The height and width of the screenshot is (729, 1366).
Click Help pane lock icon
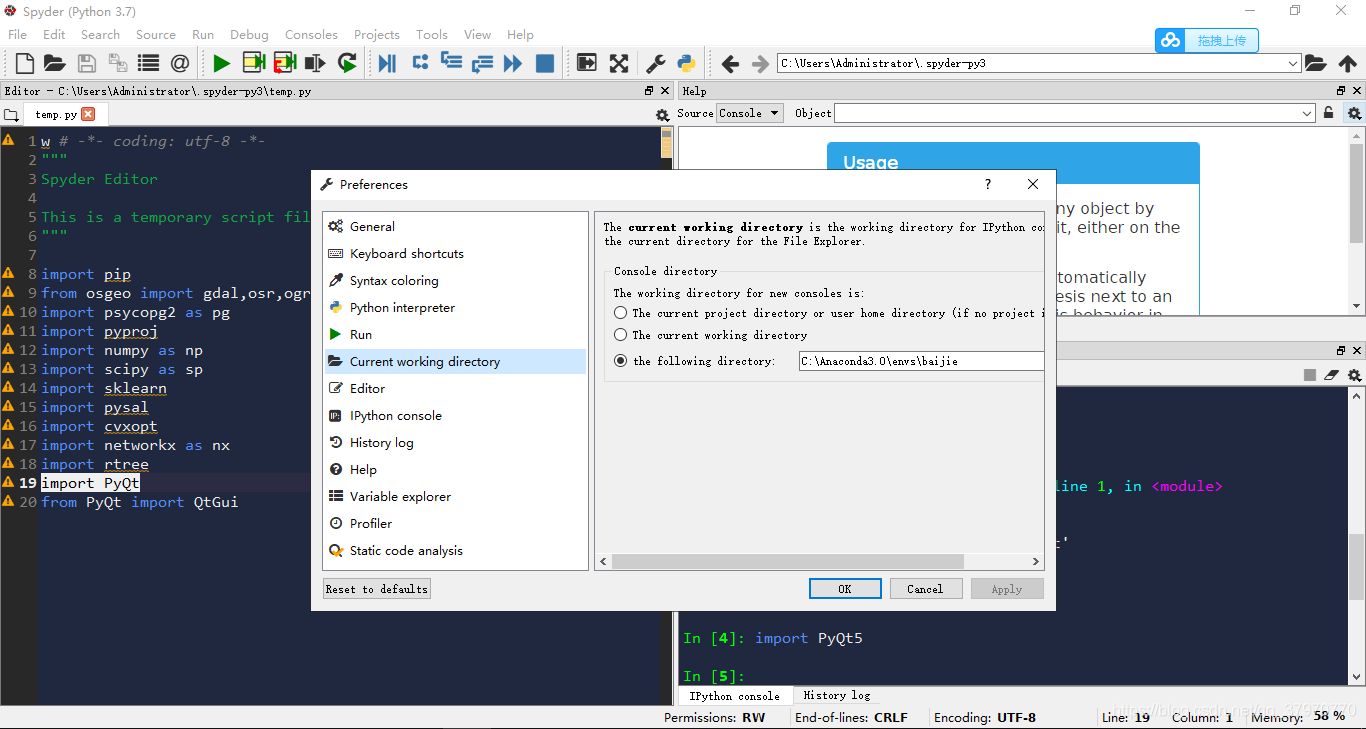point(1328,113)
